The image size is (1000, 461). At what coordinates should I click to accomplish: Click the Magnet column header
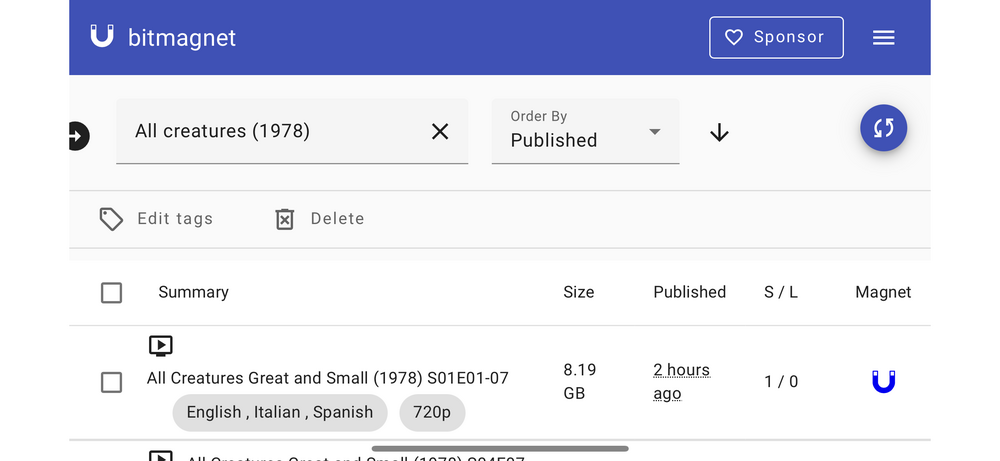(x=883, y=292)
